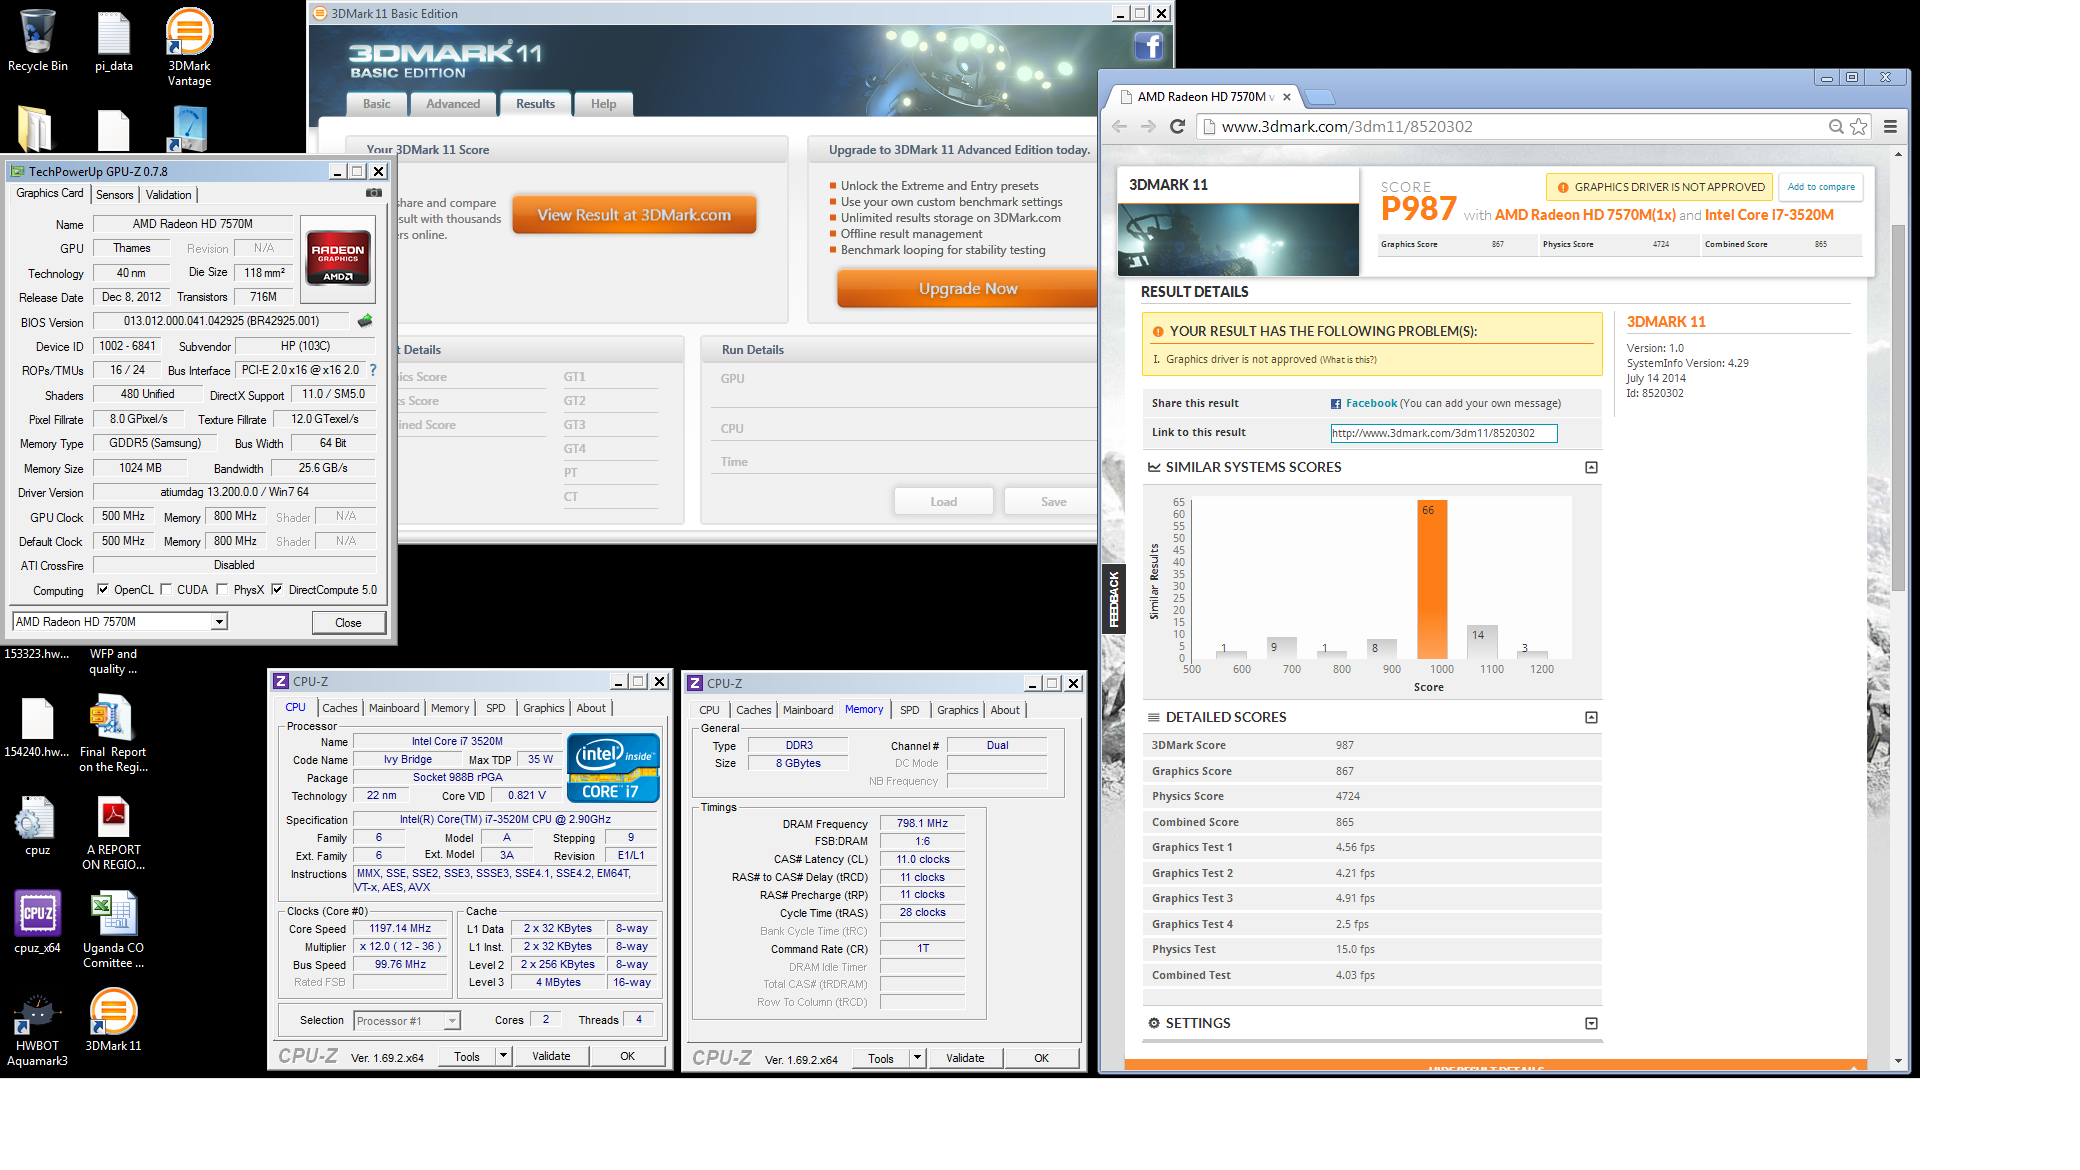Open Final Report on the Regi document
The image size is (2080, 1170).
click(x=113, y=735)
